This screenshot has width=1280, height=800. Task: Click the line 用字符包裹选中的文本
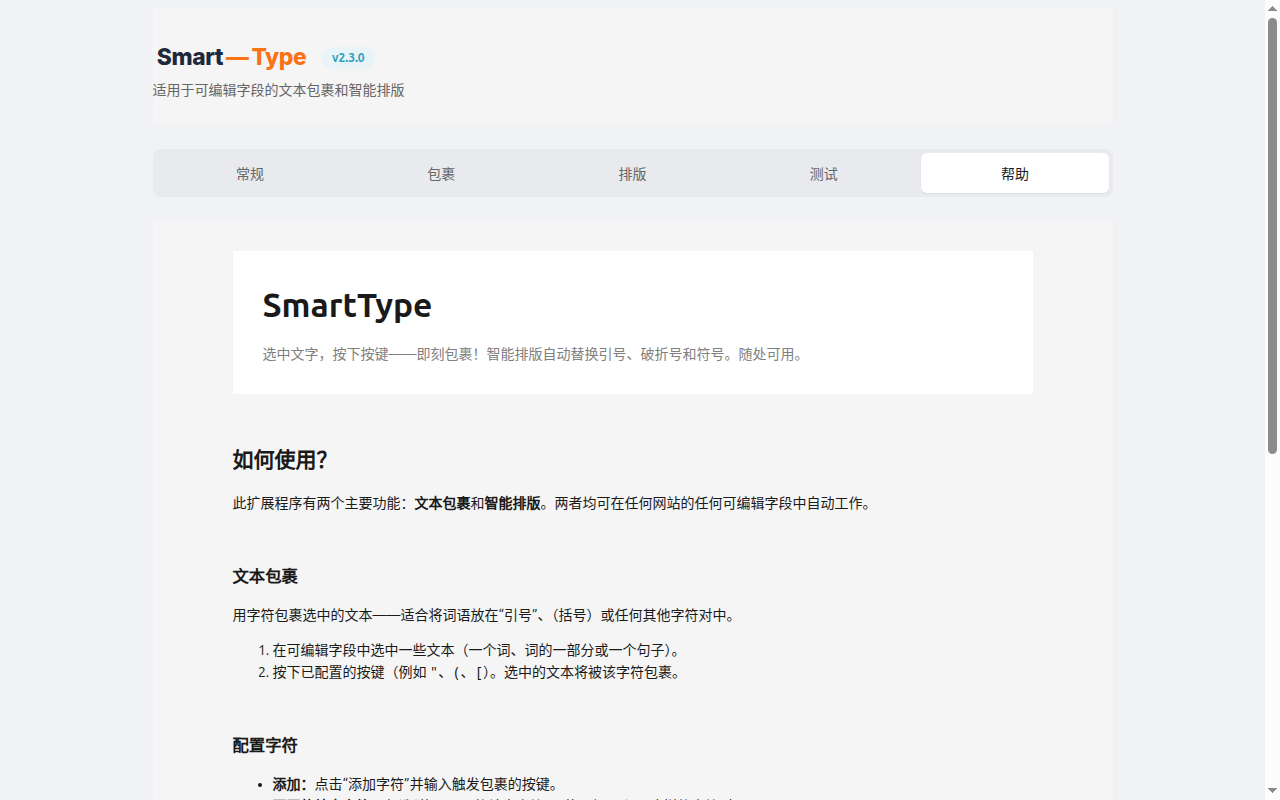tap(486, 616)
